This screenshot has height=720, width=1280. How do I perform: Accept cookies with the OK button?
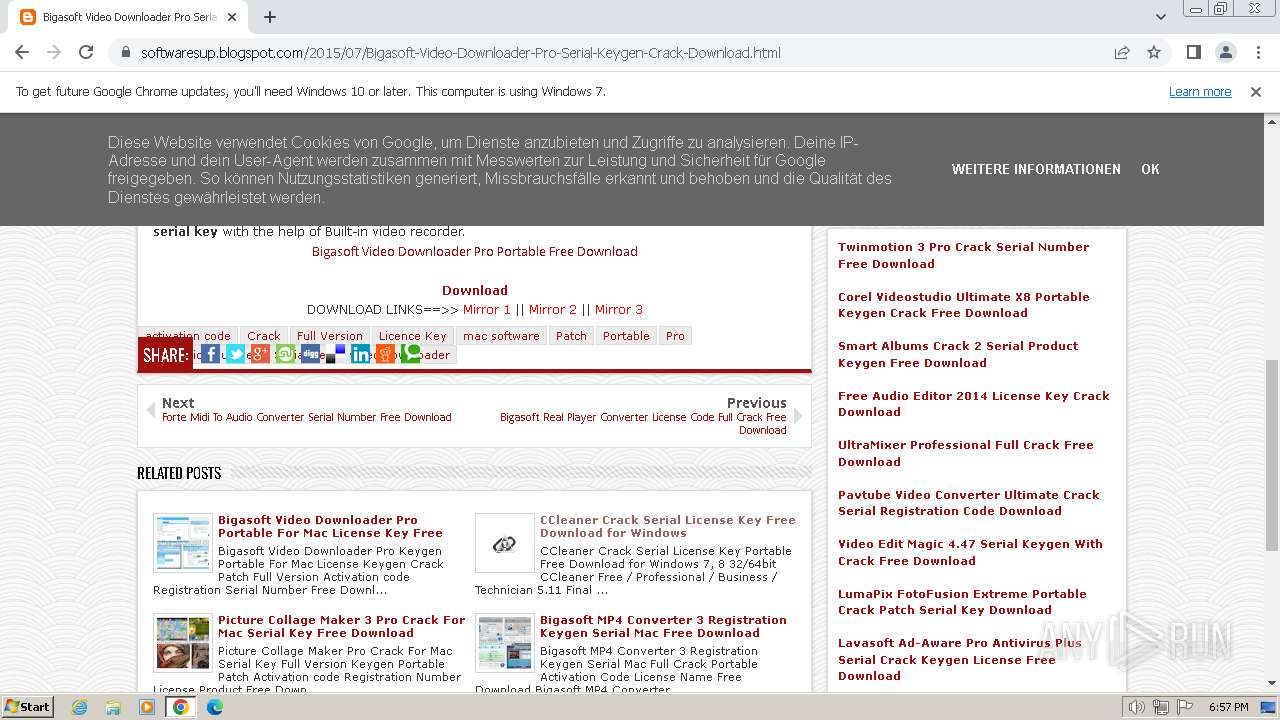pos(1150,169)
